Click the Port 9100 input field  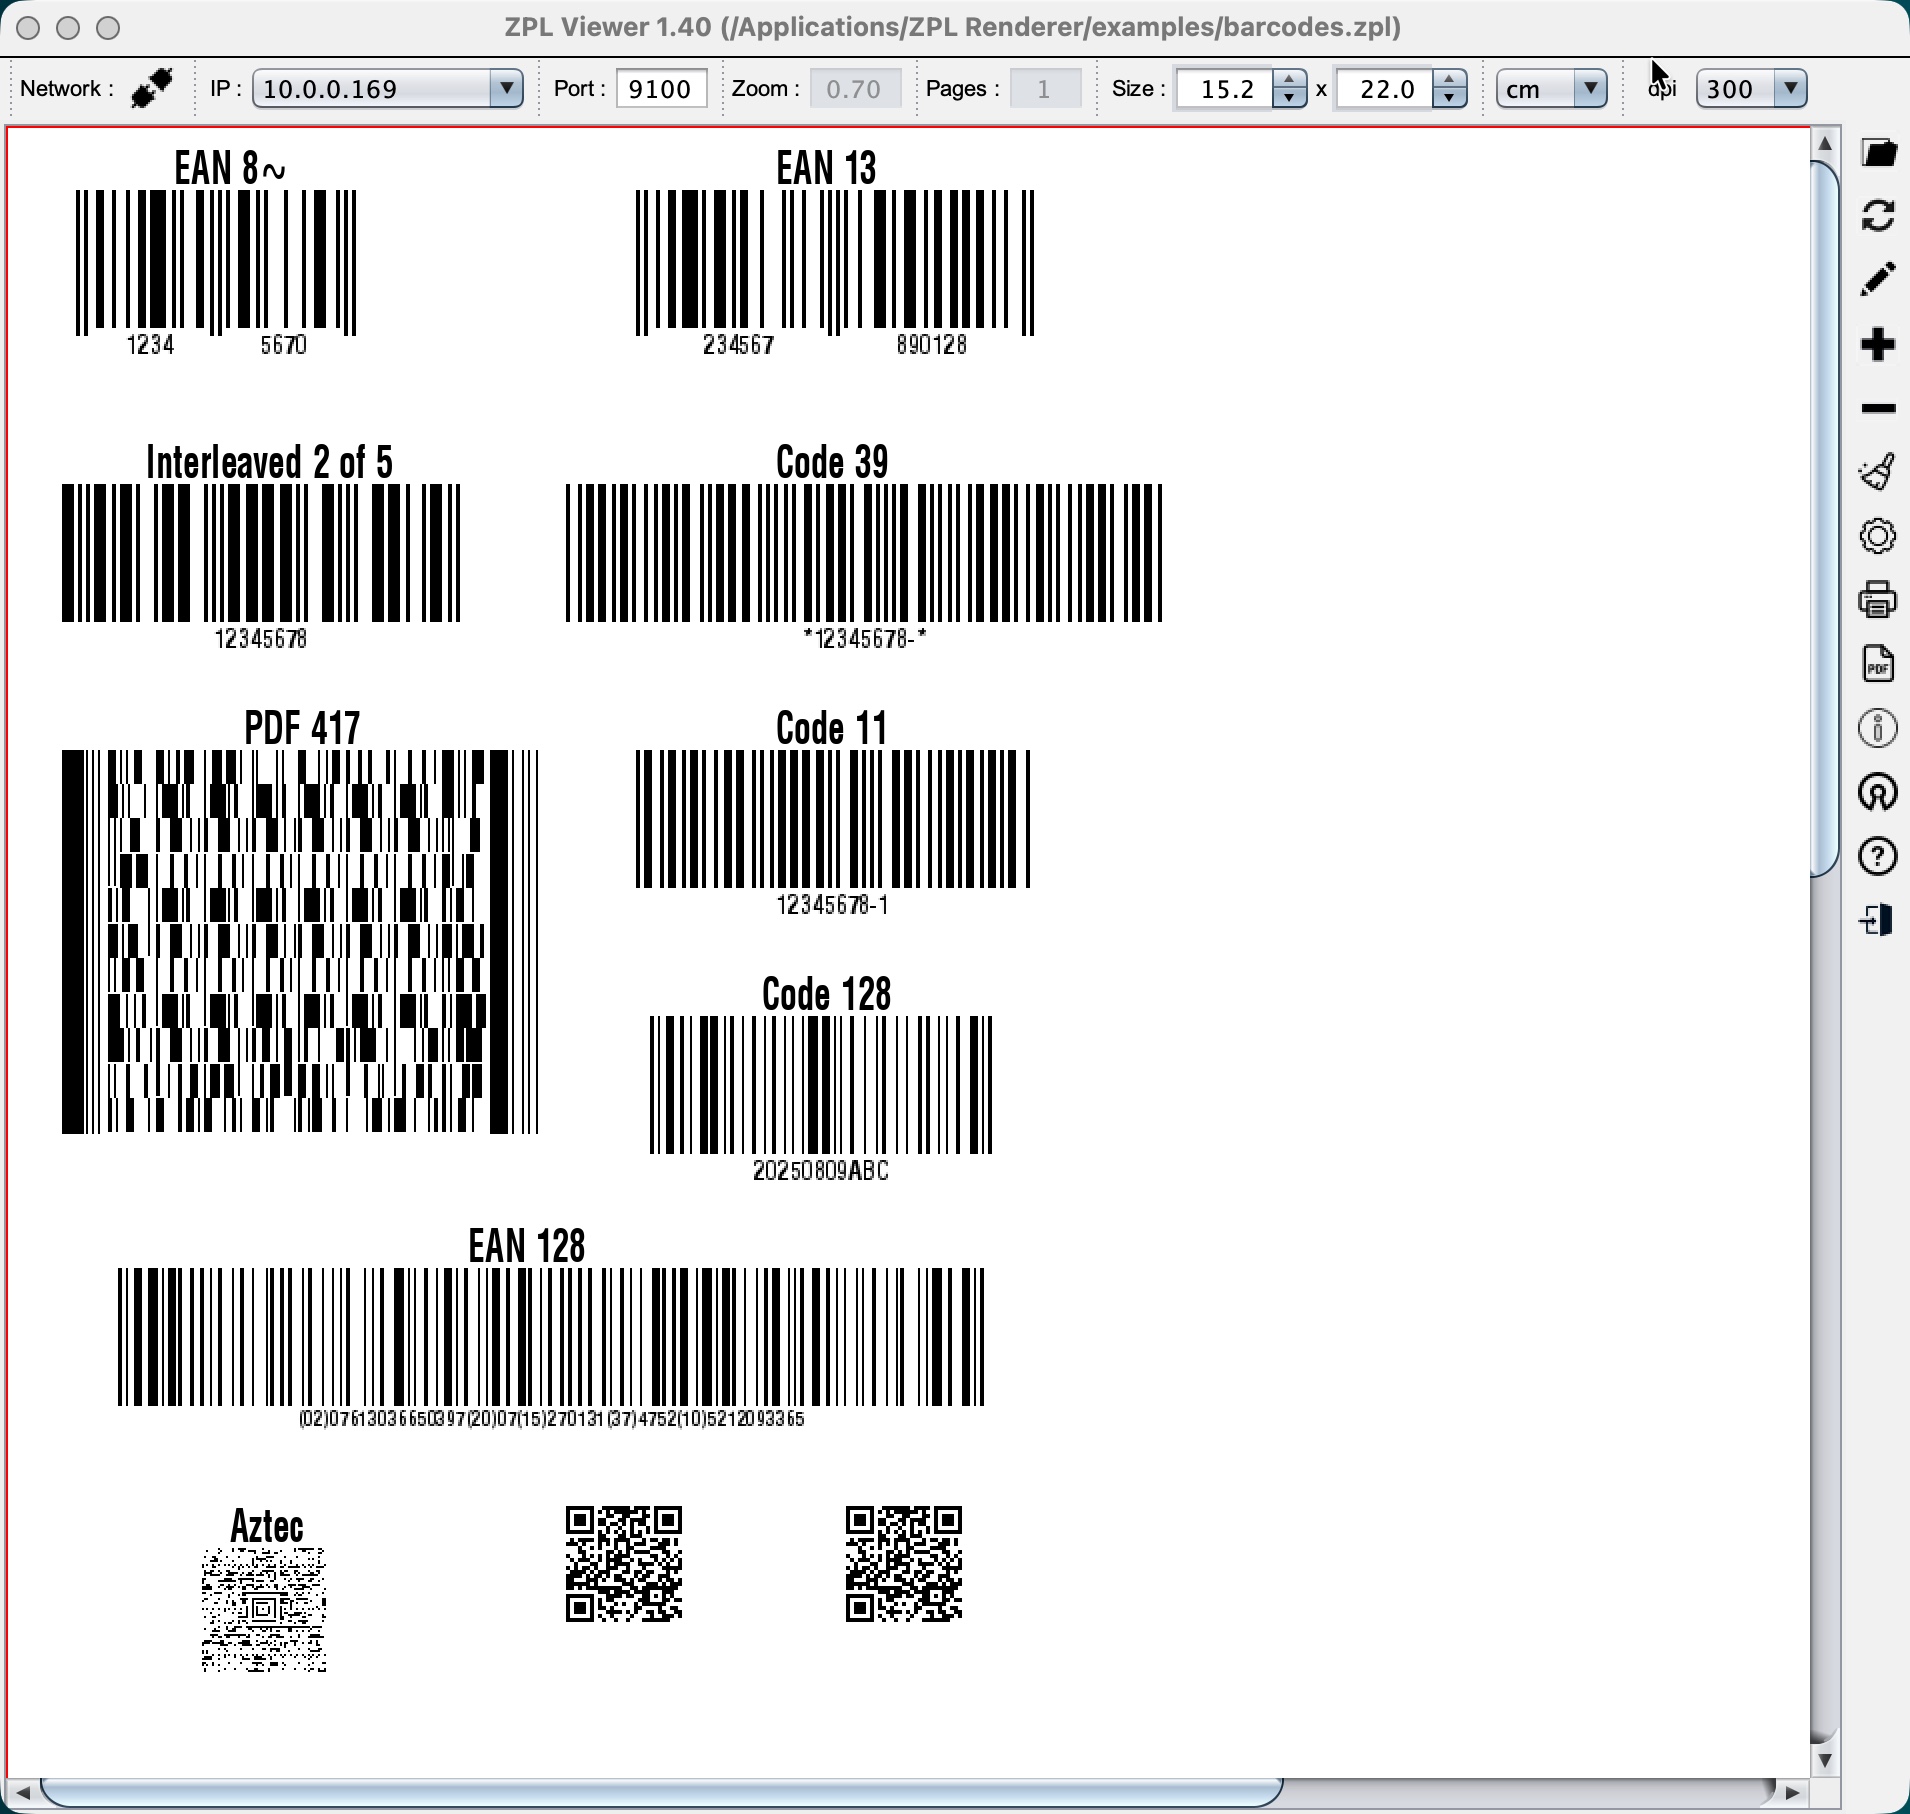(661, 89)
